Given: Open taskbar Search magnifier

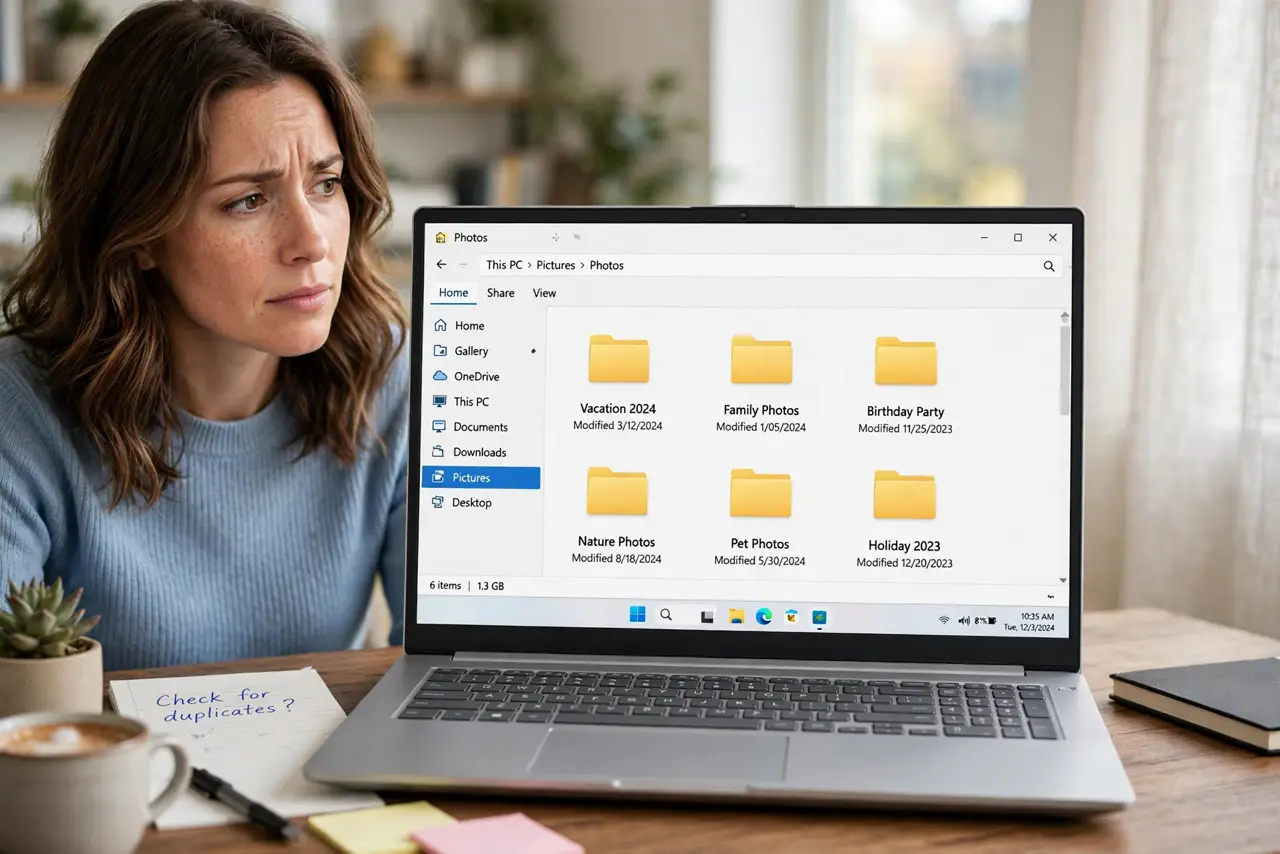Looking at the screenshot, I should [666, 616].
